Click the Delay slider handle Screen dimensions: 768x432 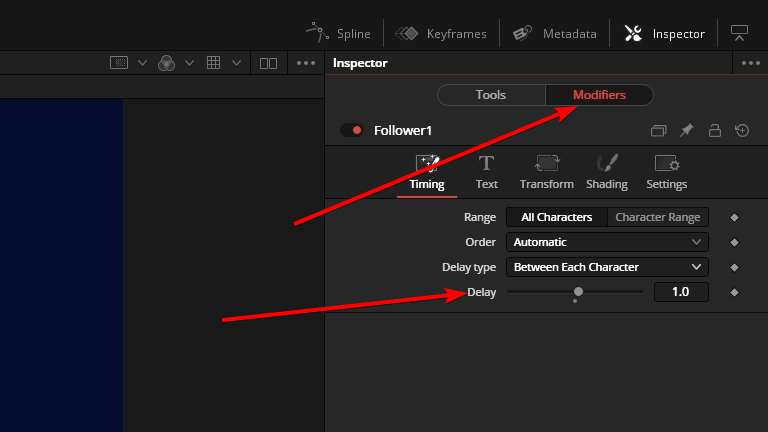(x=578, y=291)
